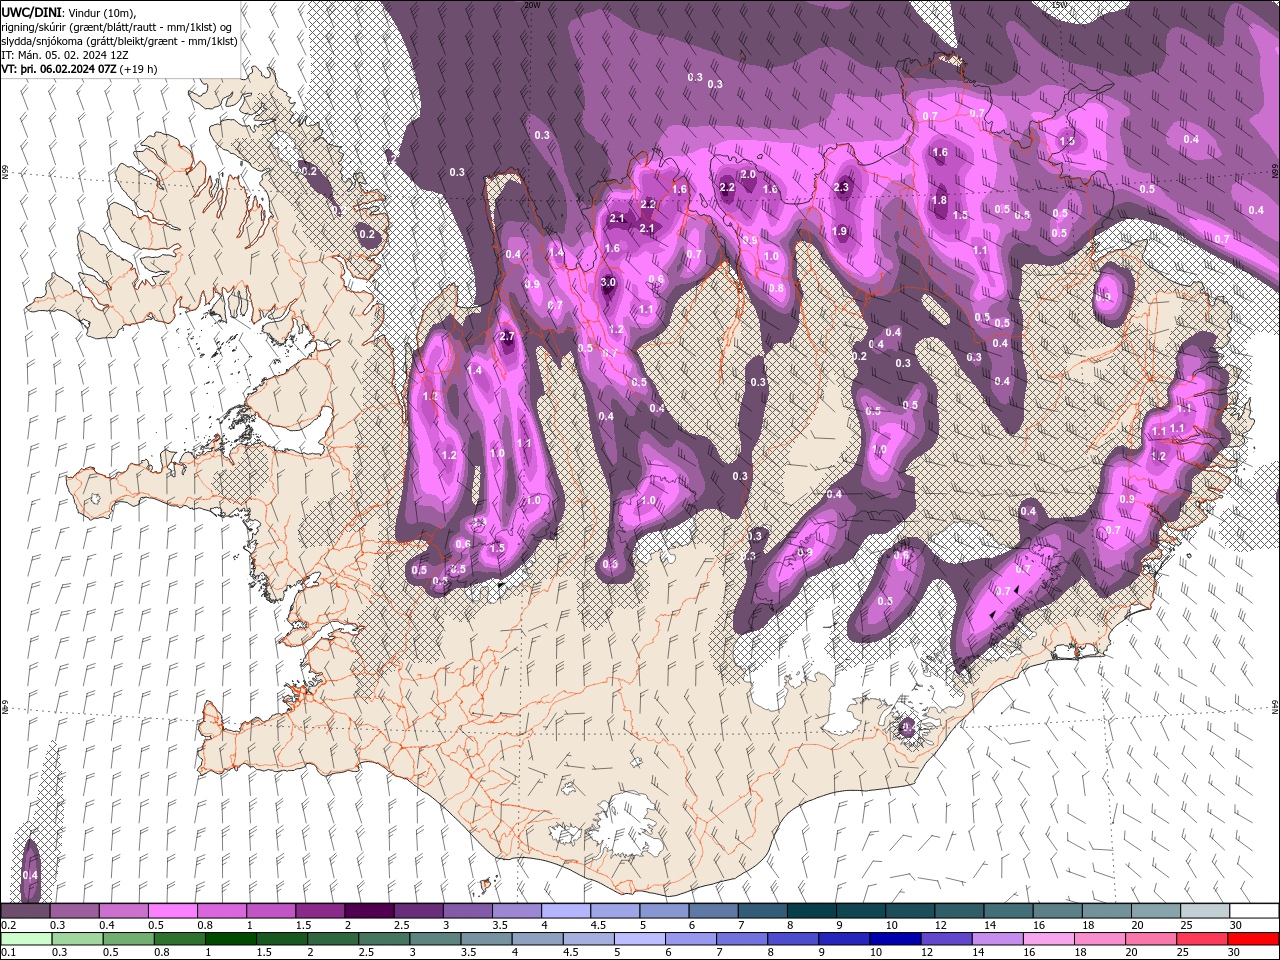Click the 3.0 snowfall maximum value
Viewport: 1280px width, 960px height.
tap(608, 283)
